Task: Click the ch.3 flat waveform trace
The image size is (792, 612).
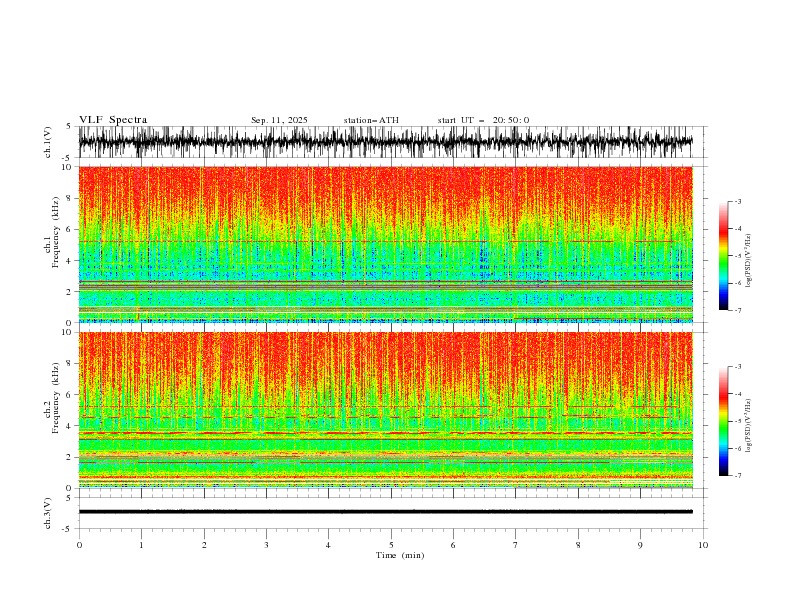Action: pos(385,512)
